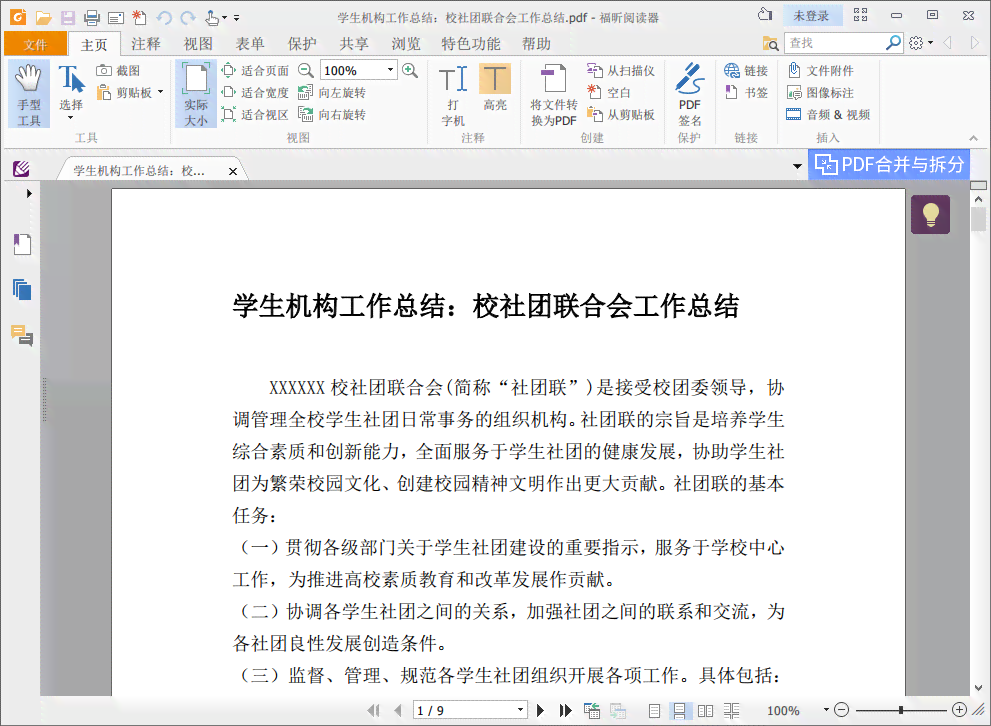The height and width of the screenshot is (726, 991).
Task: Toggle facing pages view mode
Action: 705,711
